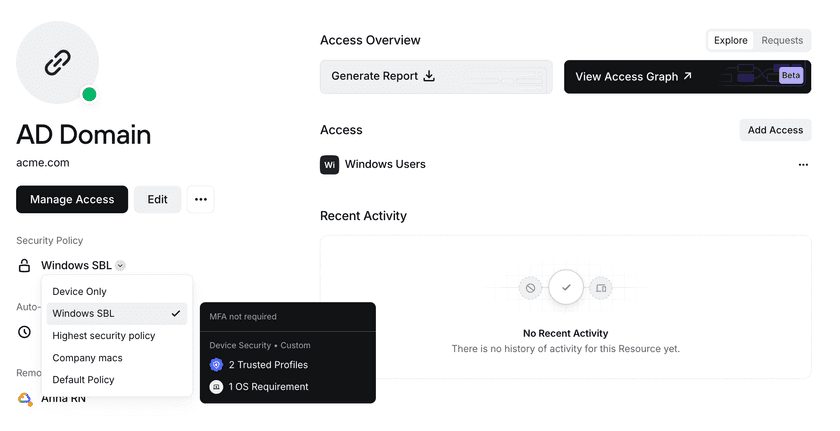The height and width of the screenshot is (431, 840).
Task: Select Highest security policy from list
Action: coord(104,336)
